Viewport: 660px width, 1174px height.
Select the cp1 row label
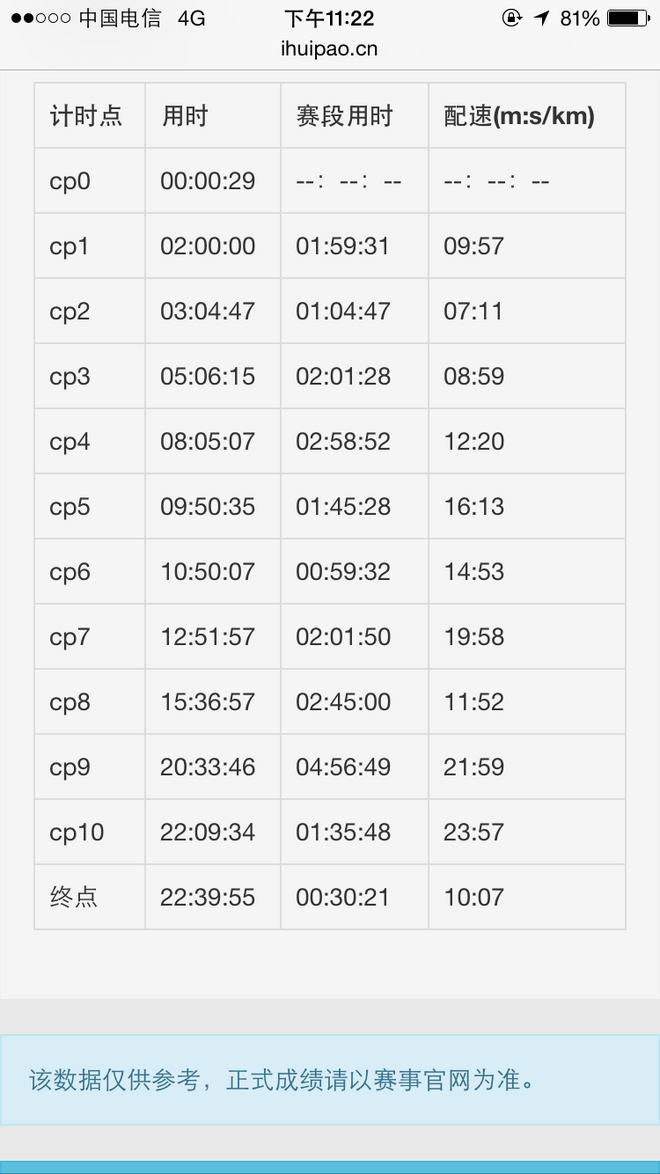pos(70,246)
